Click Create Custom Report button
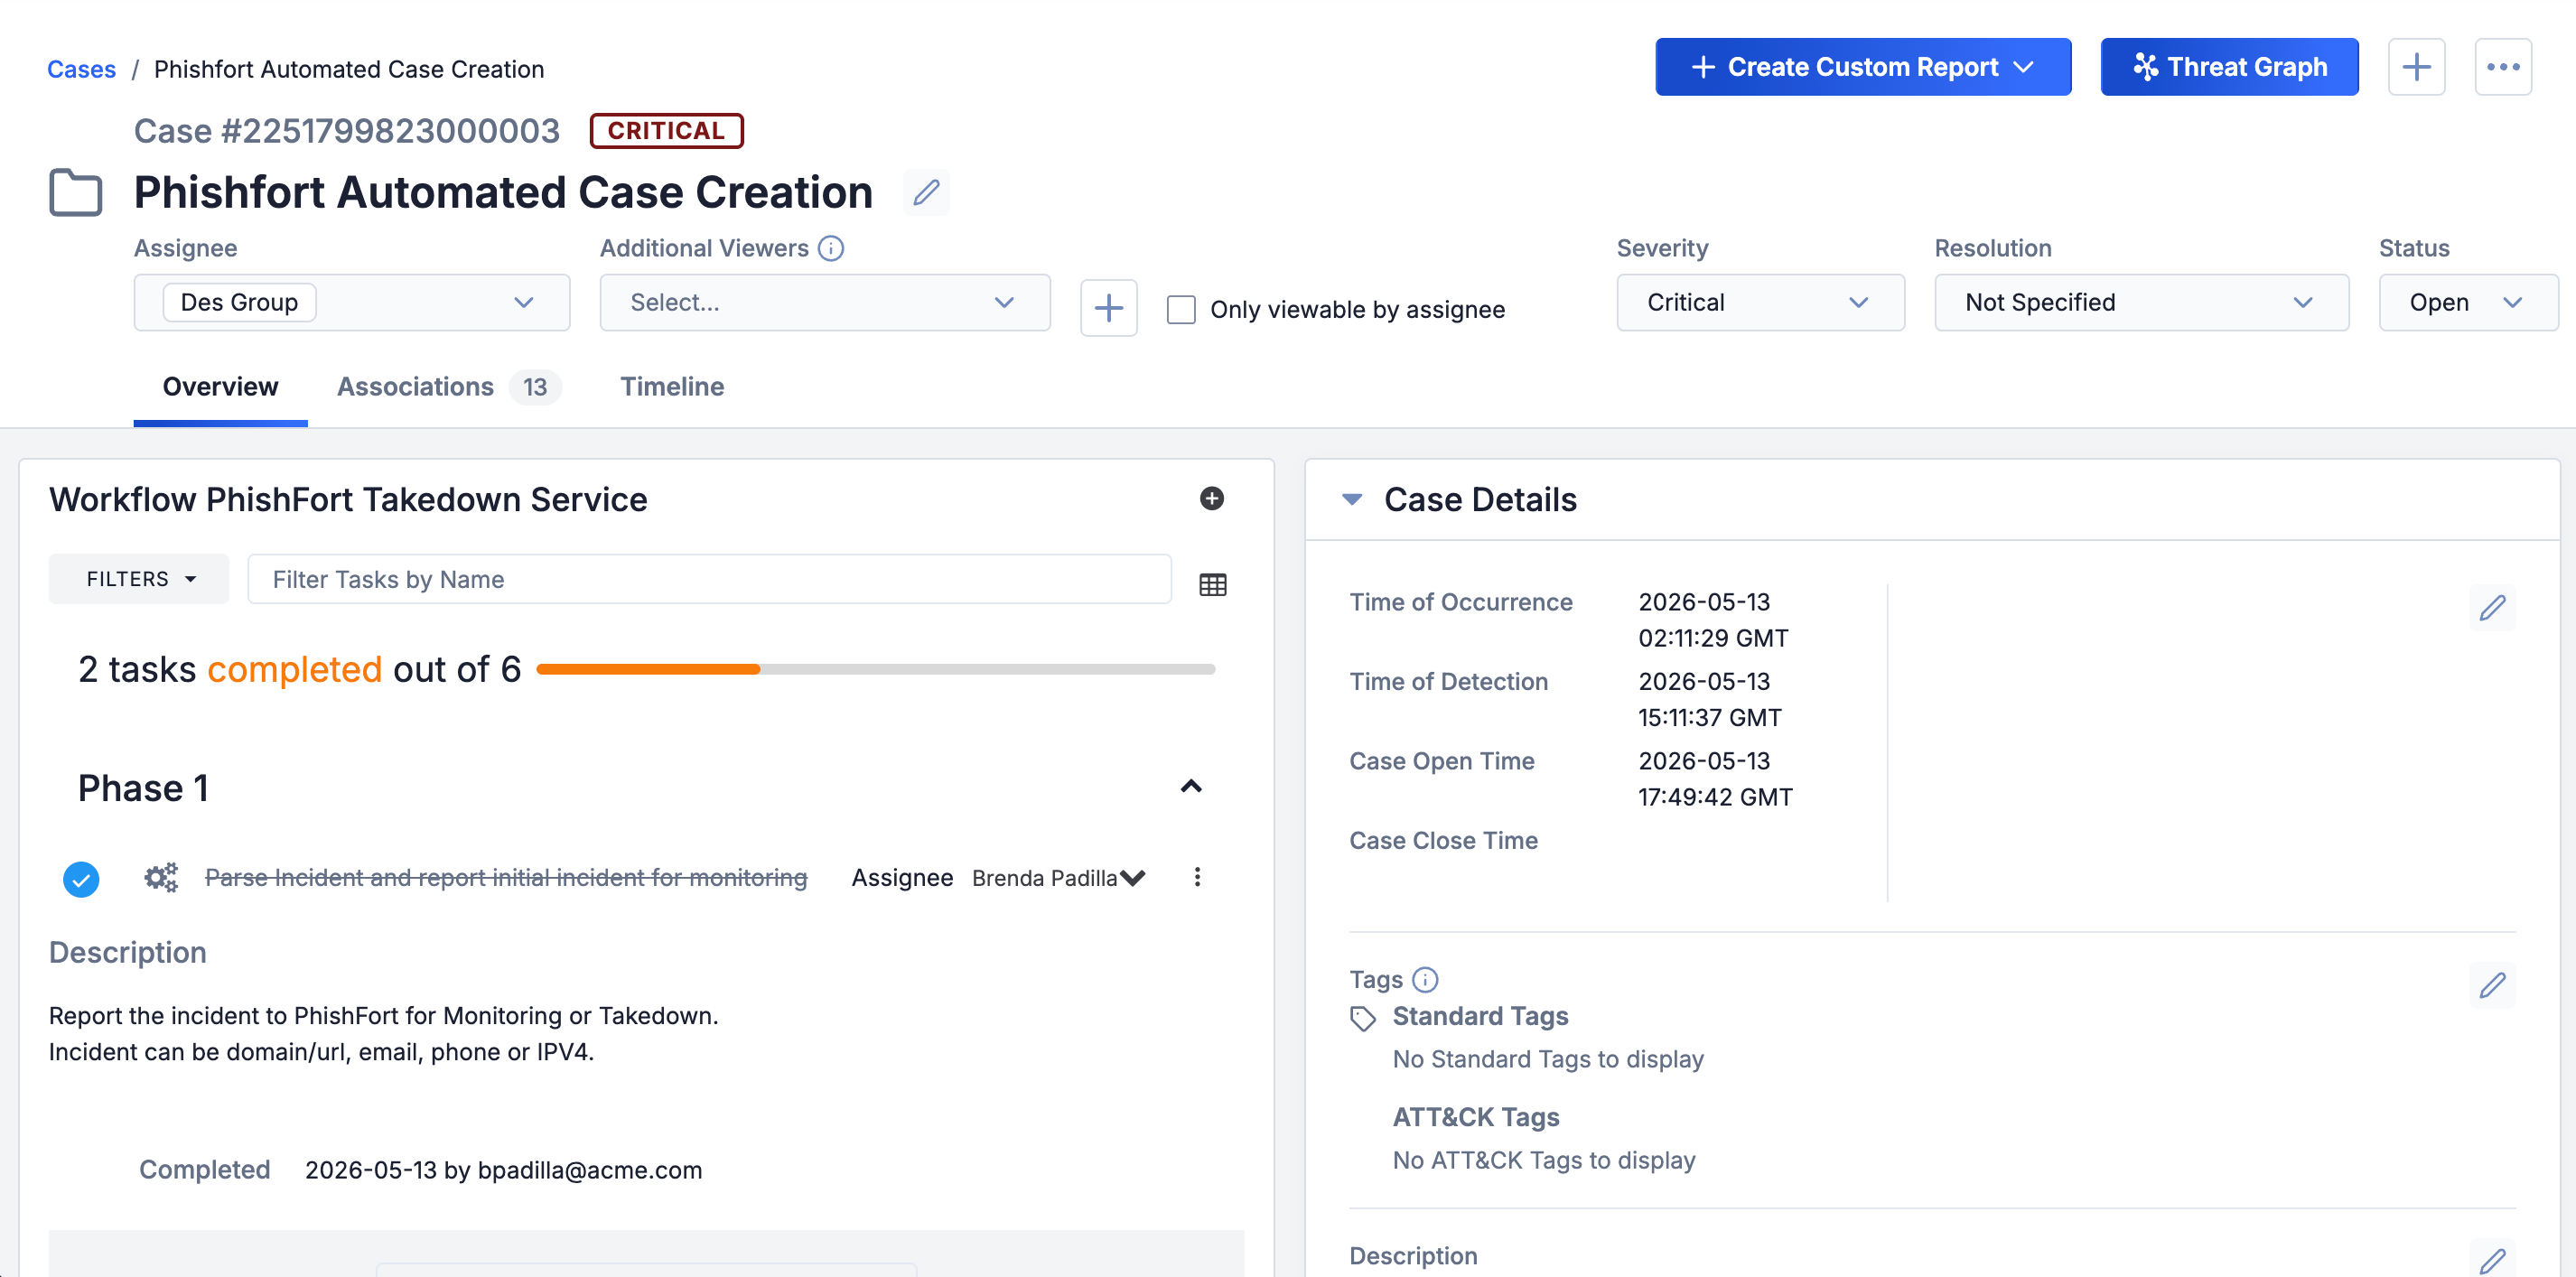This screenshot has width=2576, height=1277. (1862, 67)
